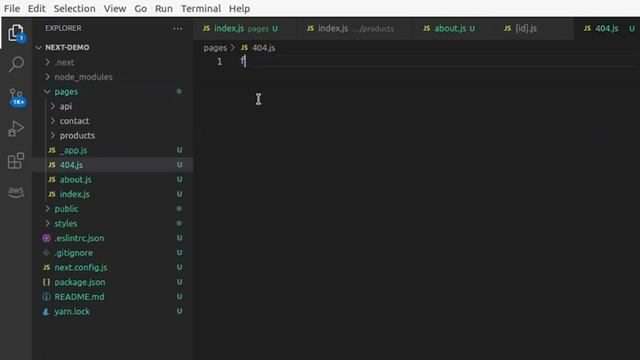This screenshot has height=360, width=640.
Task: Switch to the about.js tab
Action: [454, 29]
